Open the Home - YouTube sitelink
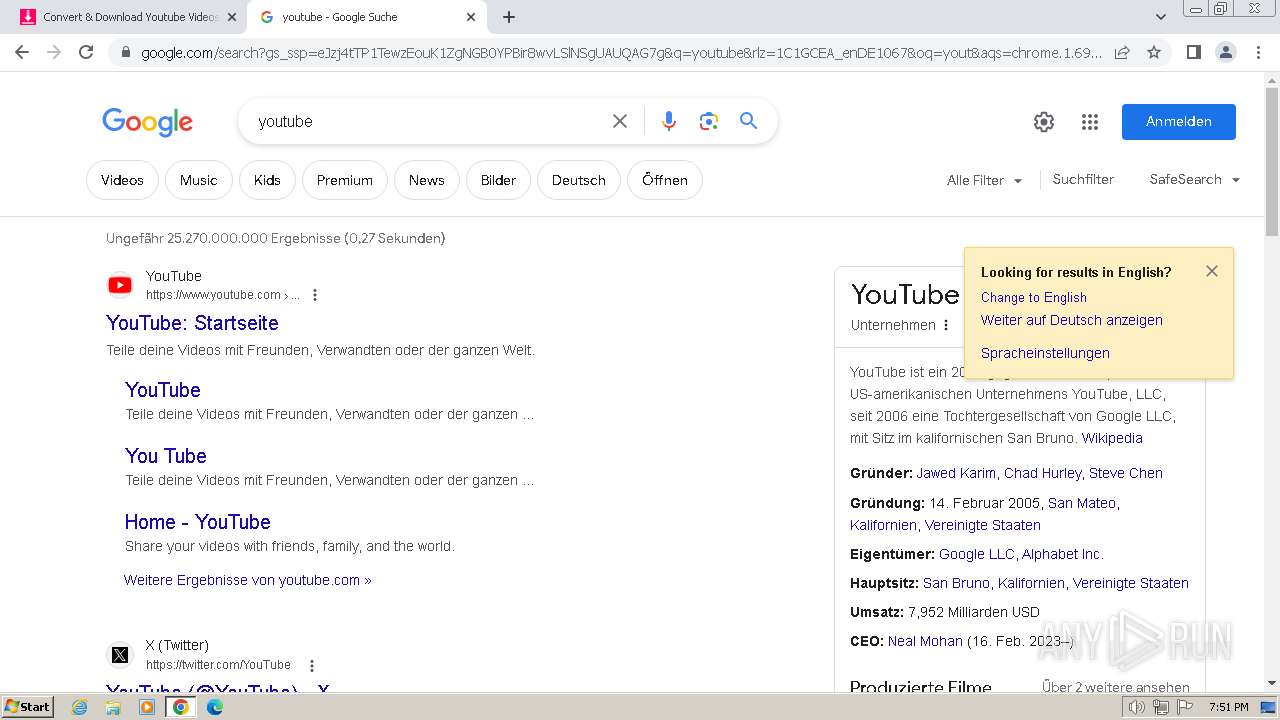 click(x=197, y=522)
